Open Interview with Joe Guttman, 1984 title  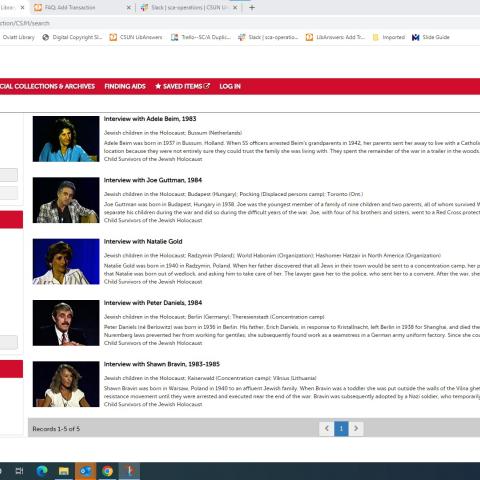pyautogui.click(x=153, y=180)
